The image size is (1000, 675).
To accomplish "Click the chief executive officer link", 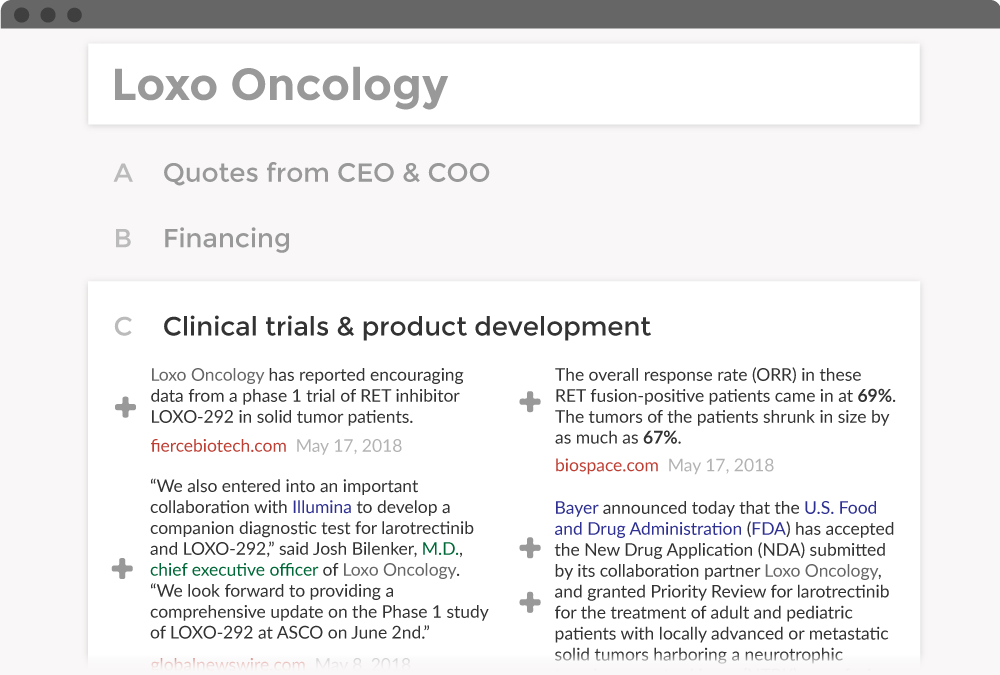I will tap(233, 570).
